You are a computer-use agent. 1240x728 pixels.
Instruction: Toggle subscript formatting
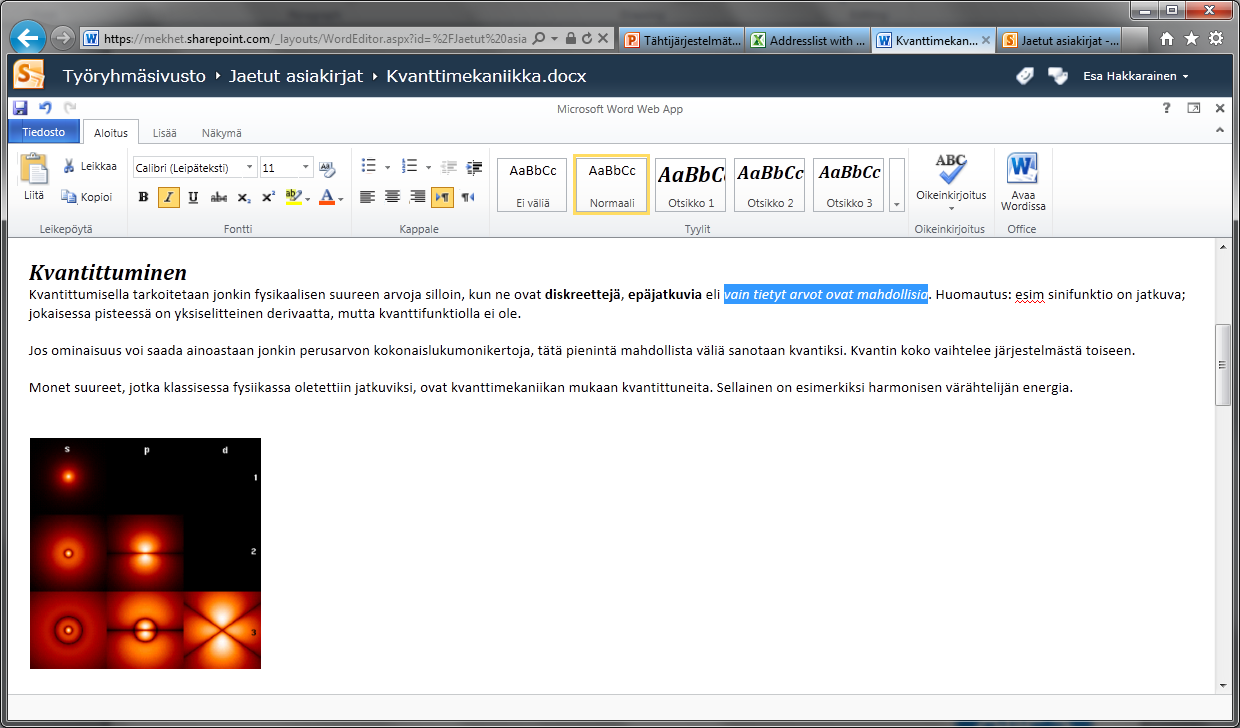244,197
